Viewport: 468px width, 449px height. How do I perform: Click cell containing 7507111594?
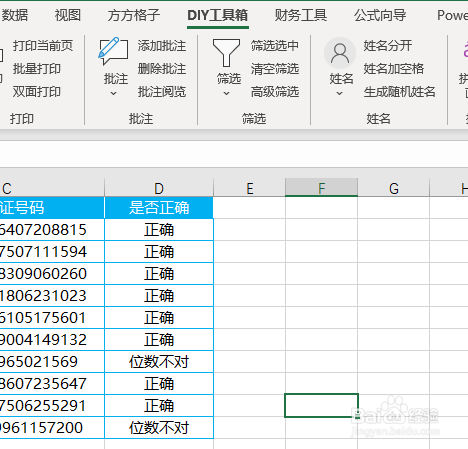tap(52, 252)
